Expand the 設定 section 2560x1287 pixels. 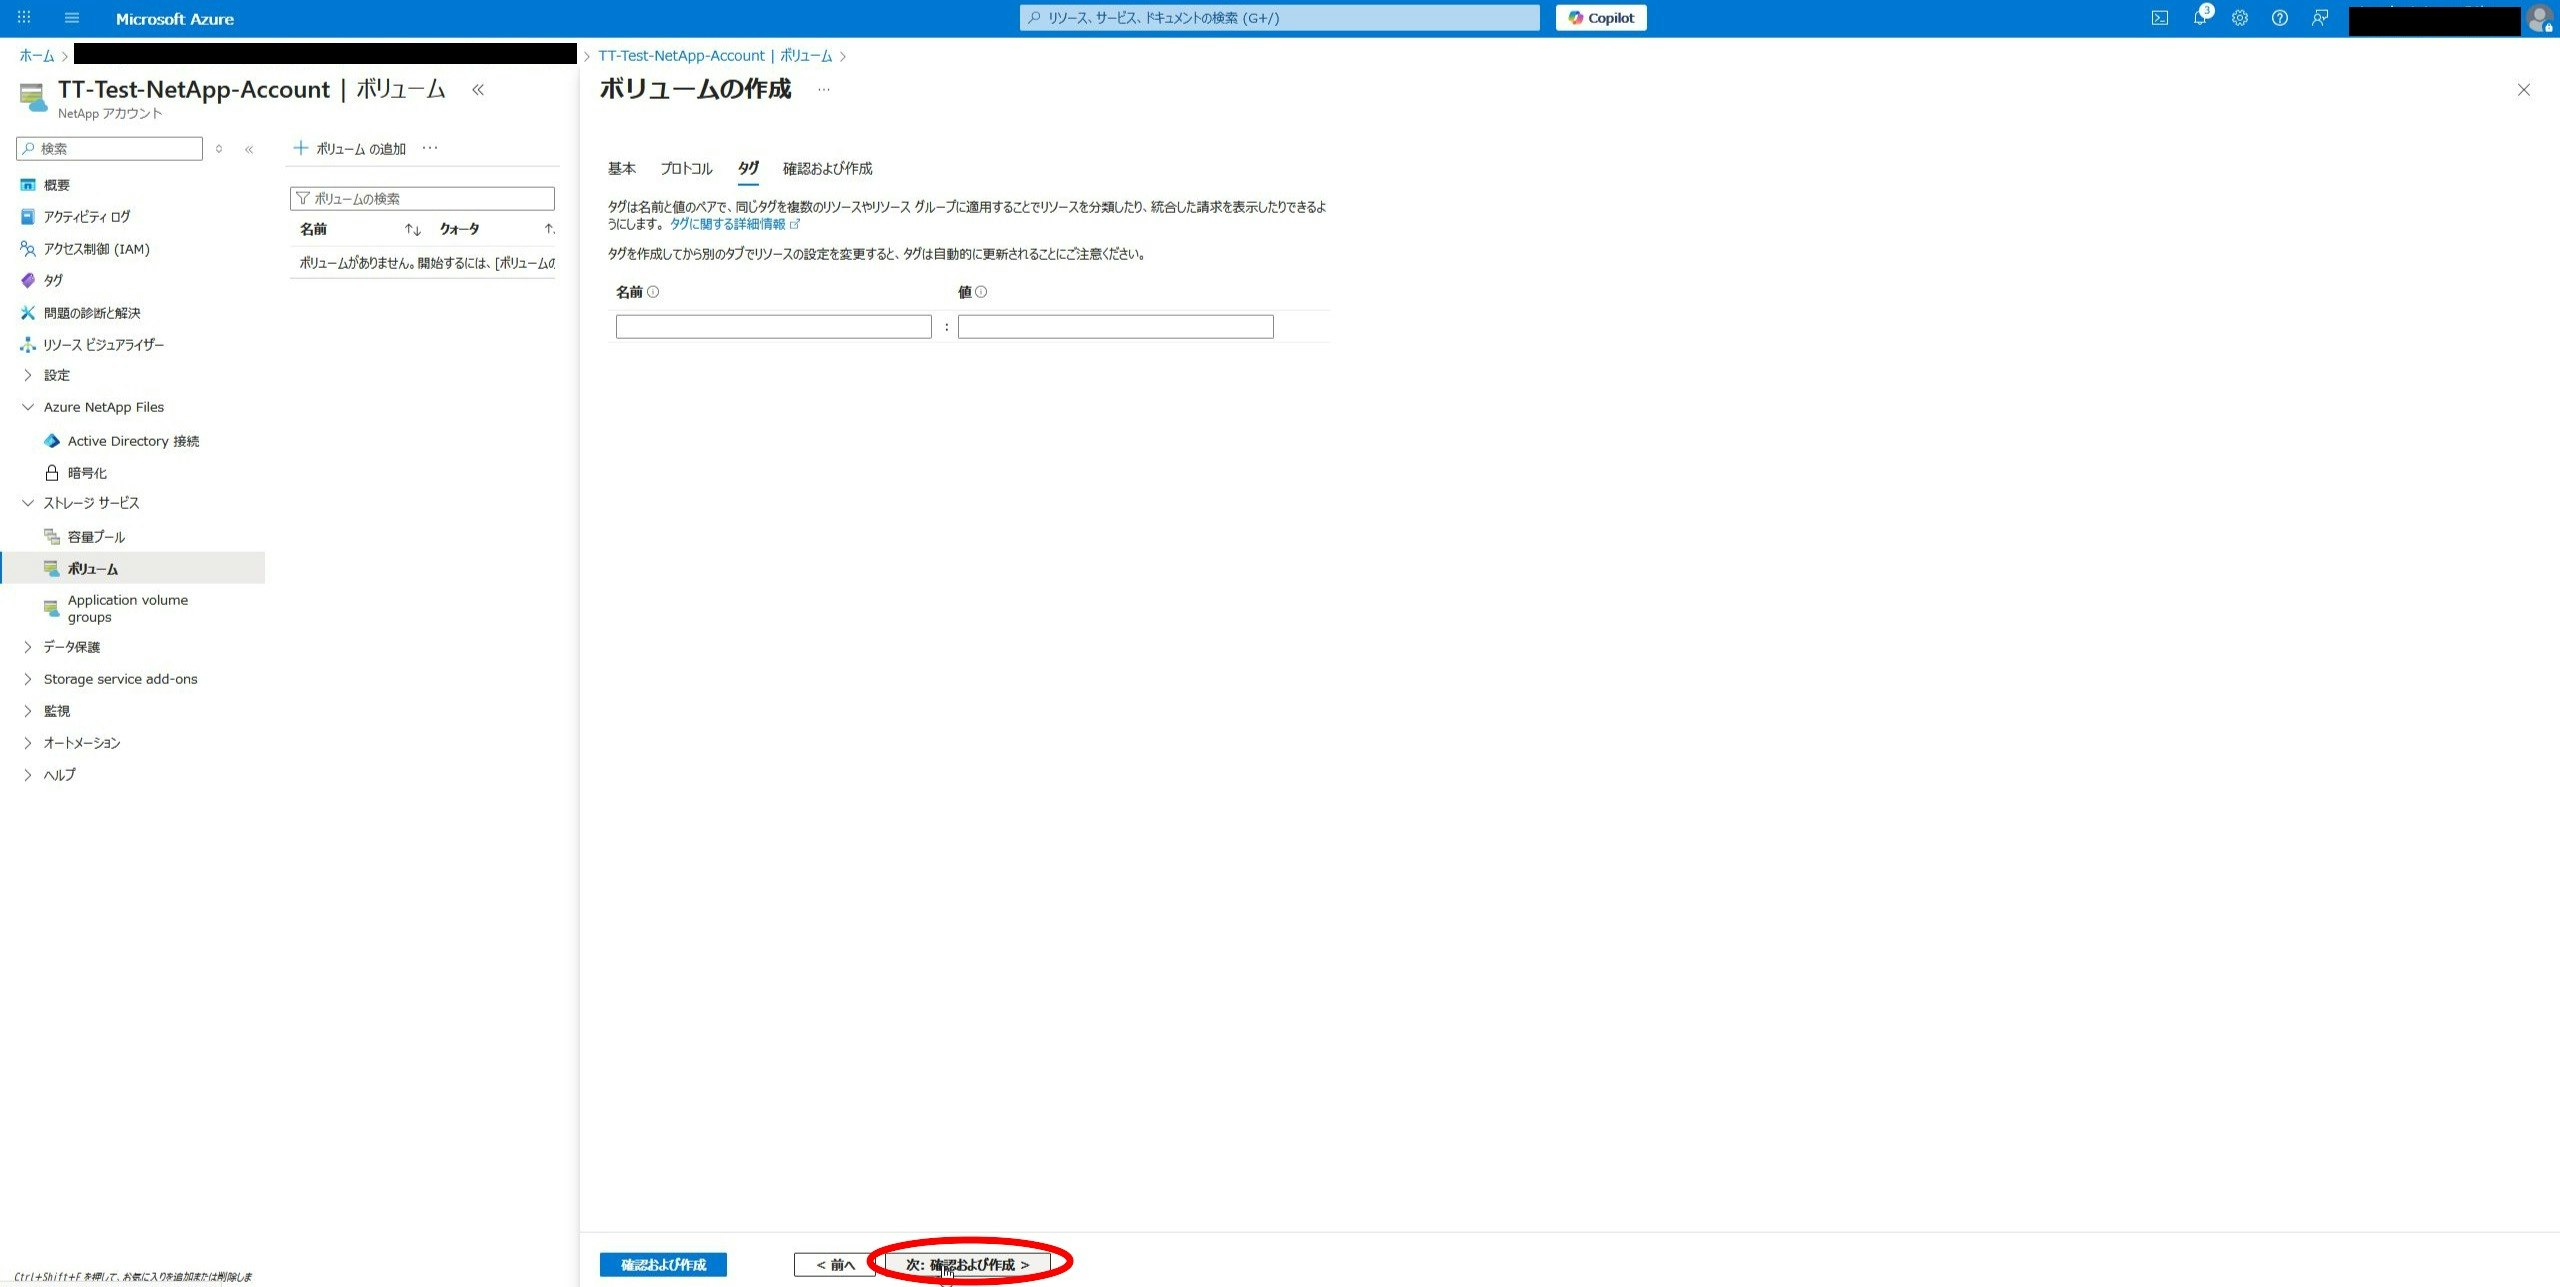(x=56, y=375)
